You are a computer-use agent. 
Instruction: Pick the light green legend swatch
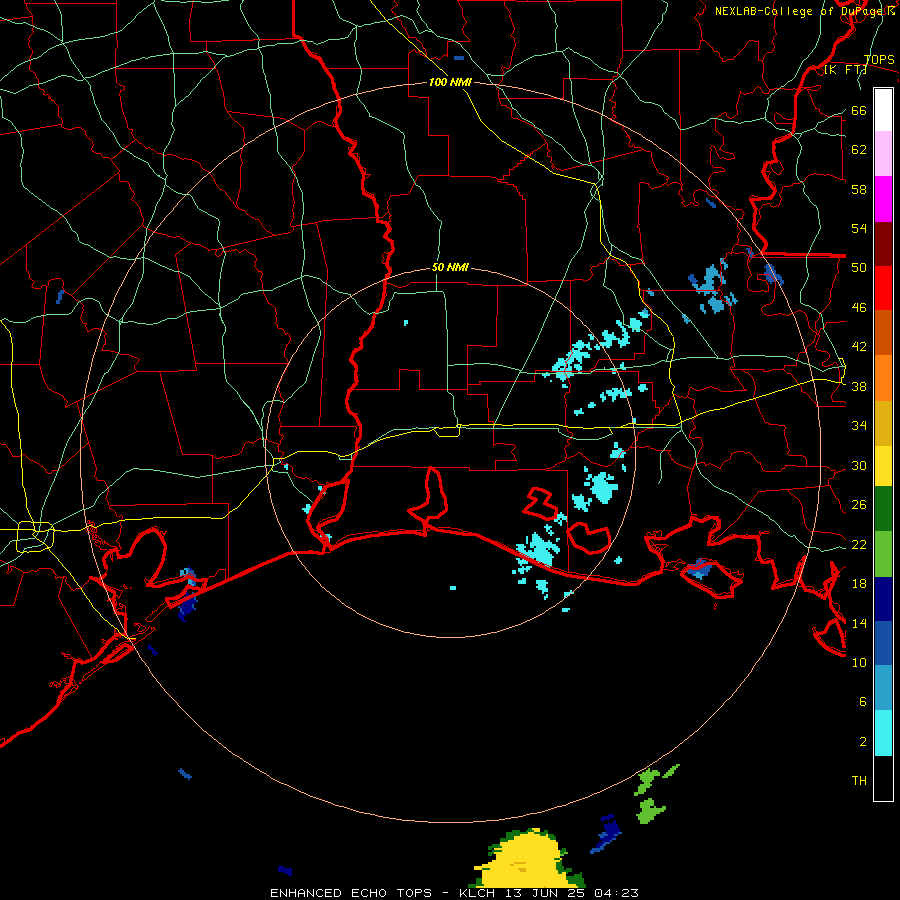(x=883, y=554)
